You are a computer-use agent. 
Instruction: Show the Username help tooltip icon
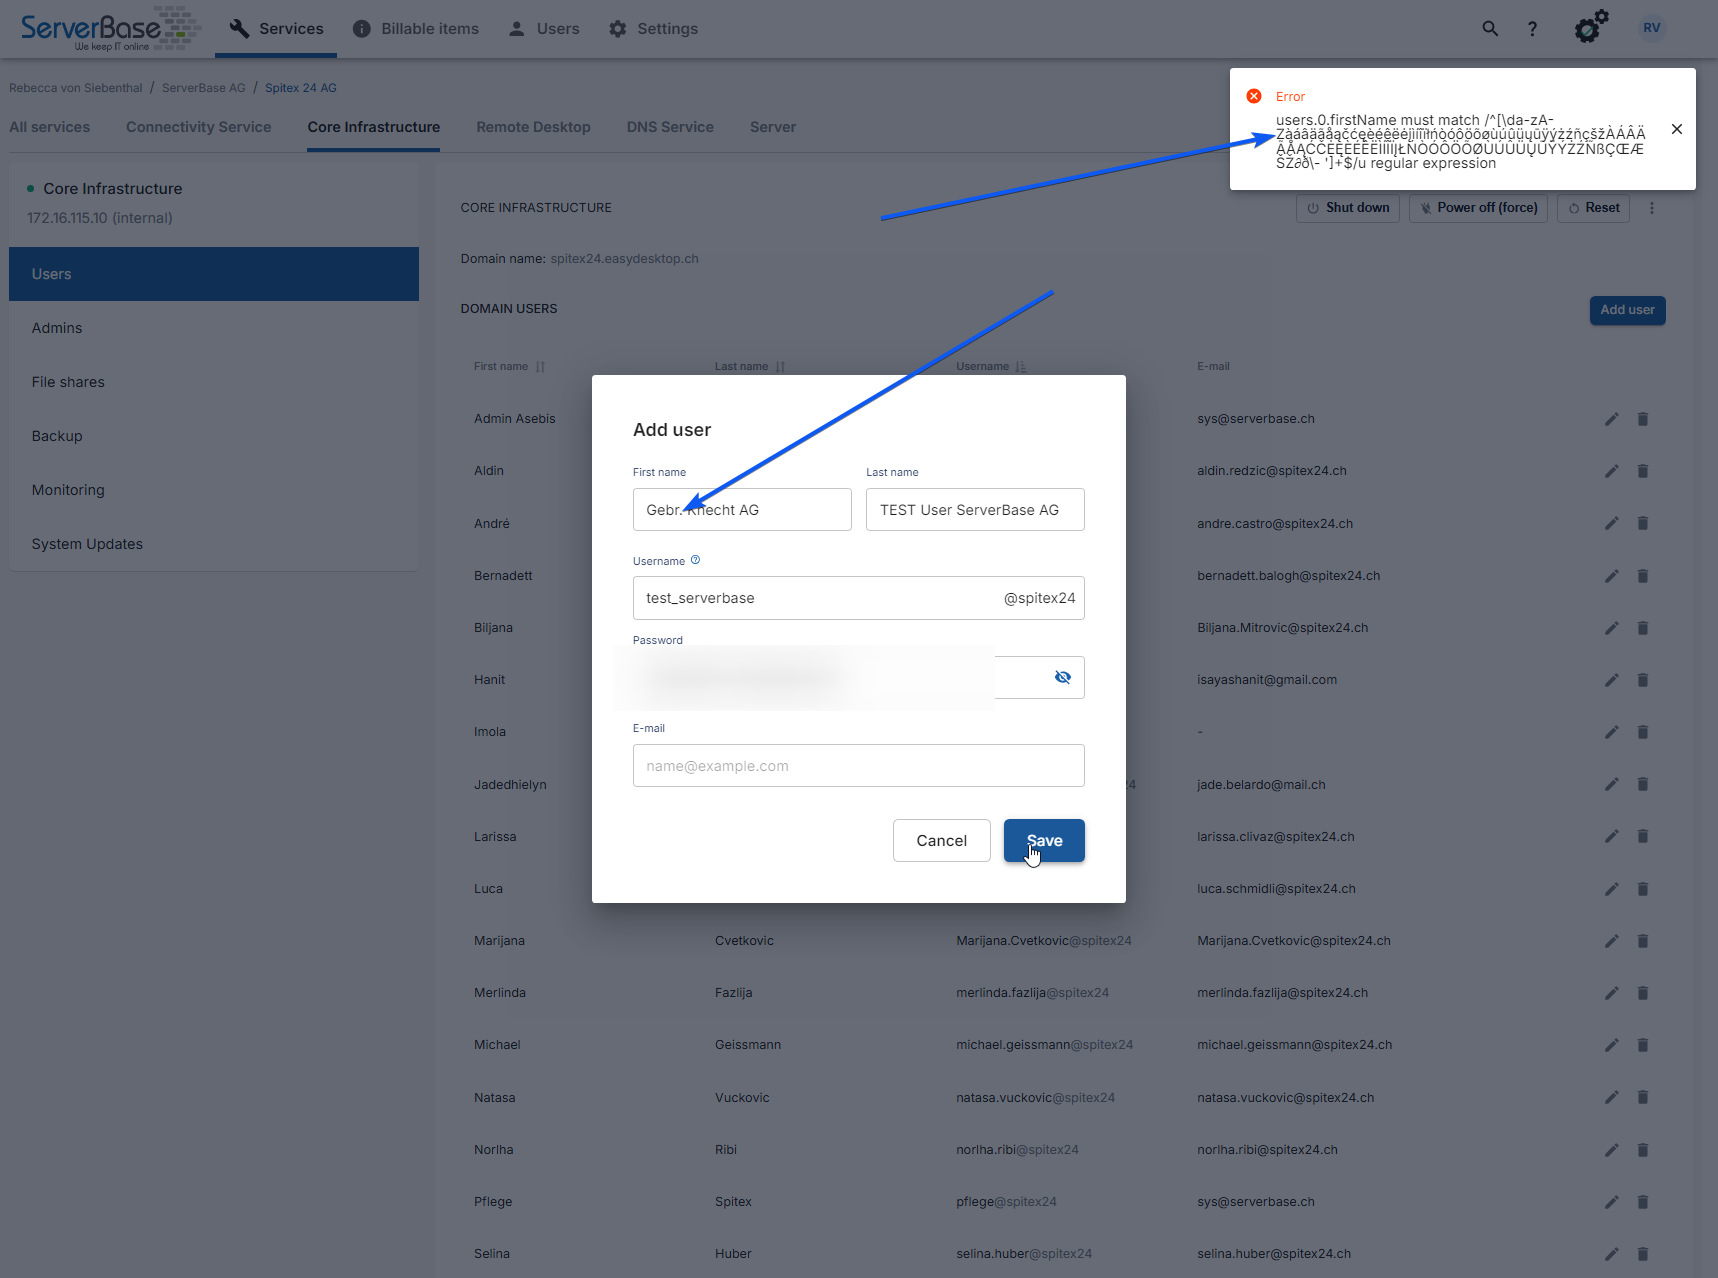tap(696, 560)
